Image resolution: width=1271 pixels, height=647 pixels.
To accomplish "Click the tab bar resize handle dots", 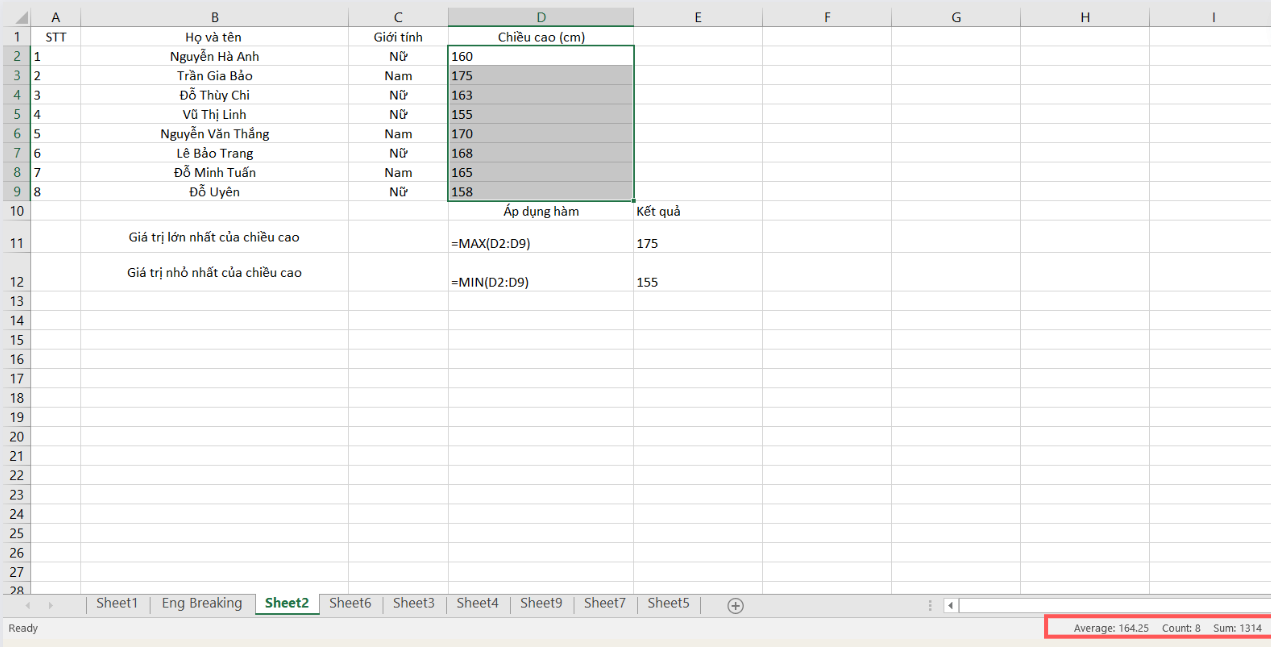I will tap(930, 605).
